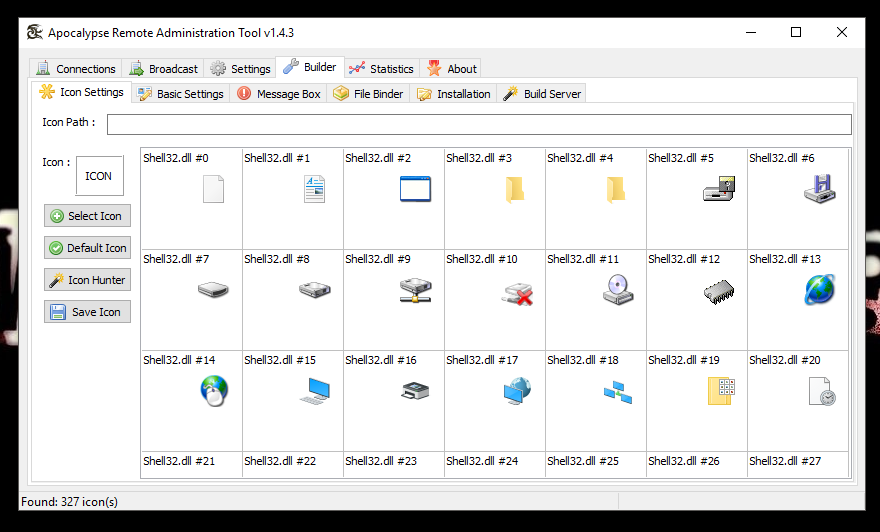Select the blank document icon Shell32.dll #0

pos(213,189)
